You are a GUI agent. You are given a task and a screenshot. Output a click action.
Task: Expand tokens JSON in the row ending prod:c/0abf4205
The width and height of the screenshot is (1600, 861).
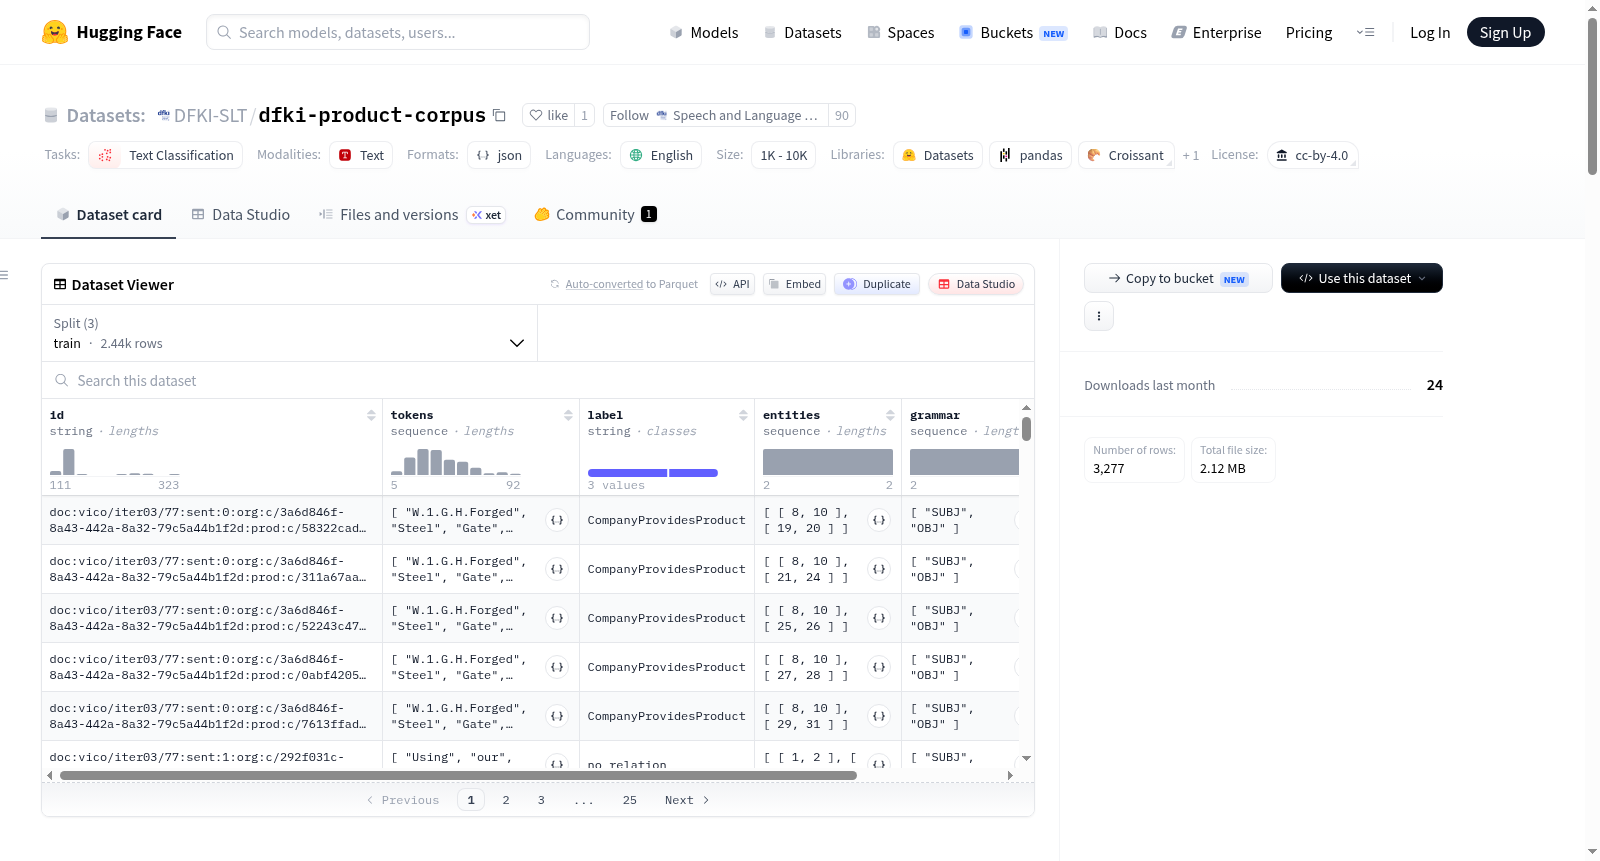557,667
